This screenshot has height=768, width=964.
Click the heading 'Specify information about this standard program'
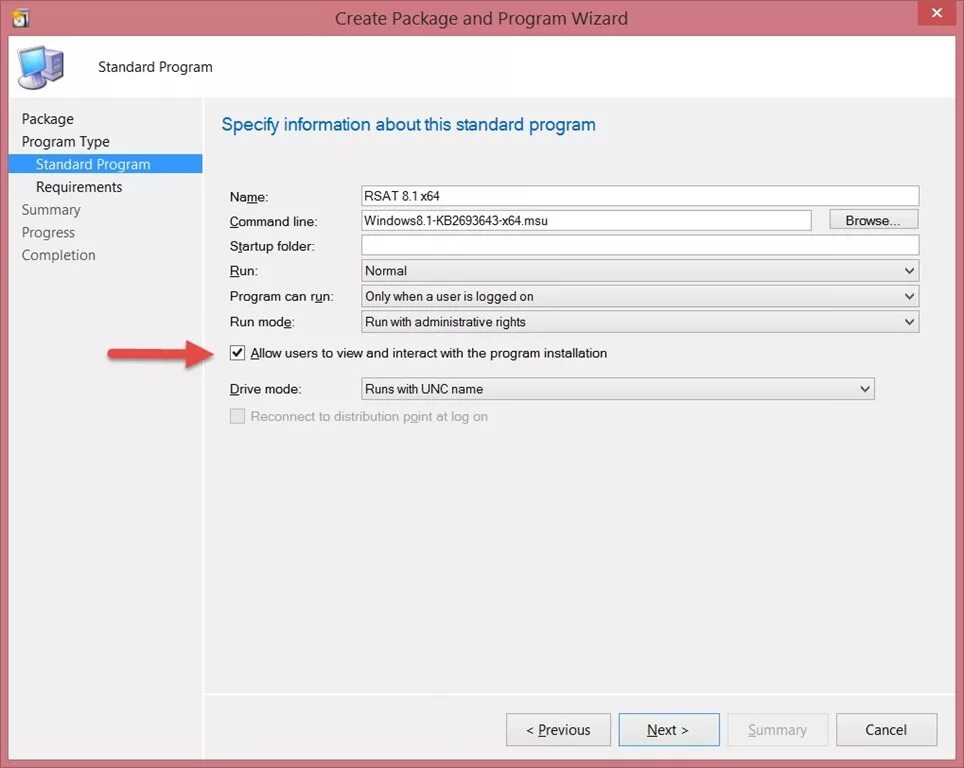pyautogui.click(x=408, y=125)
